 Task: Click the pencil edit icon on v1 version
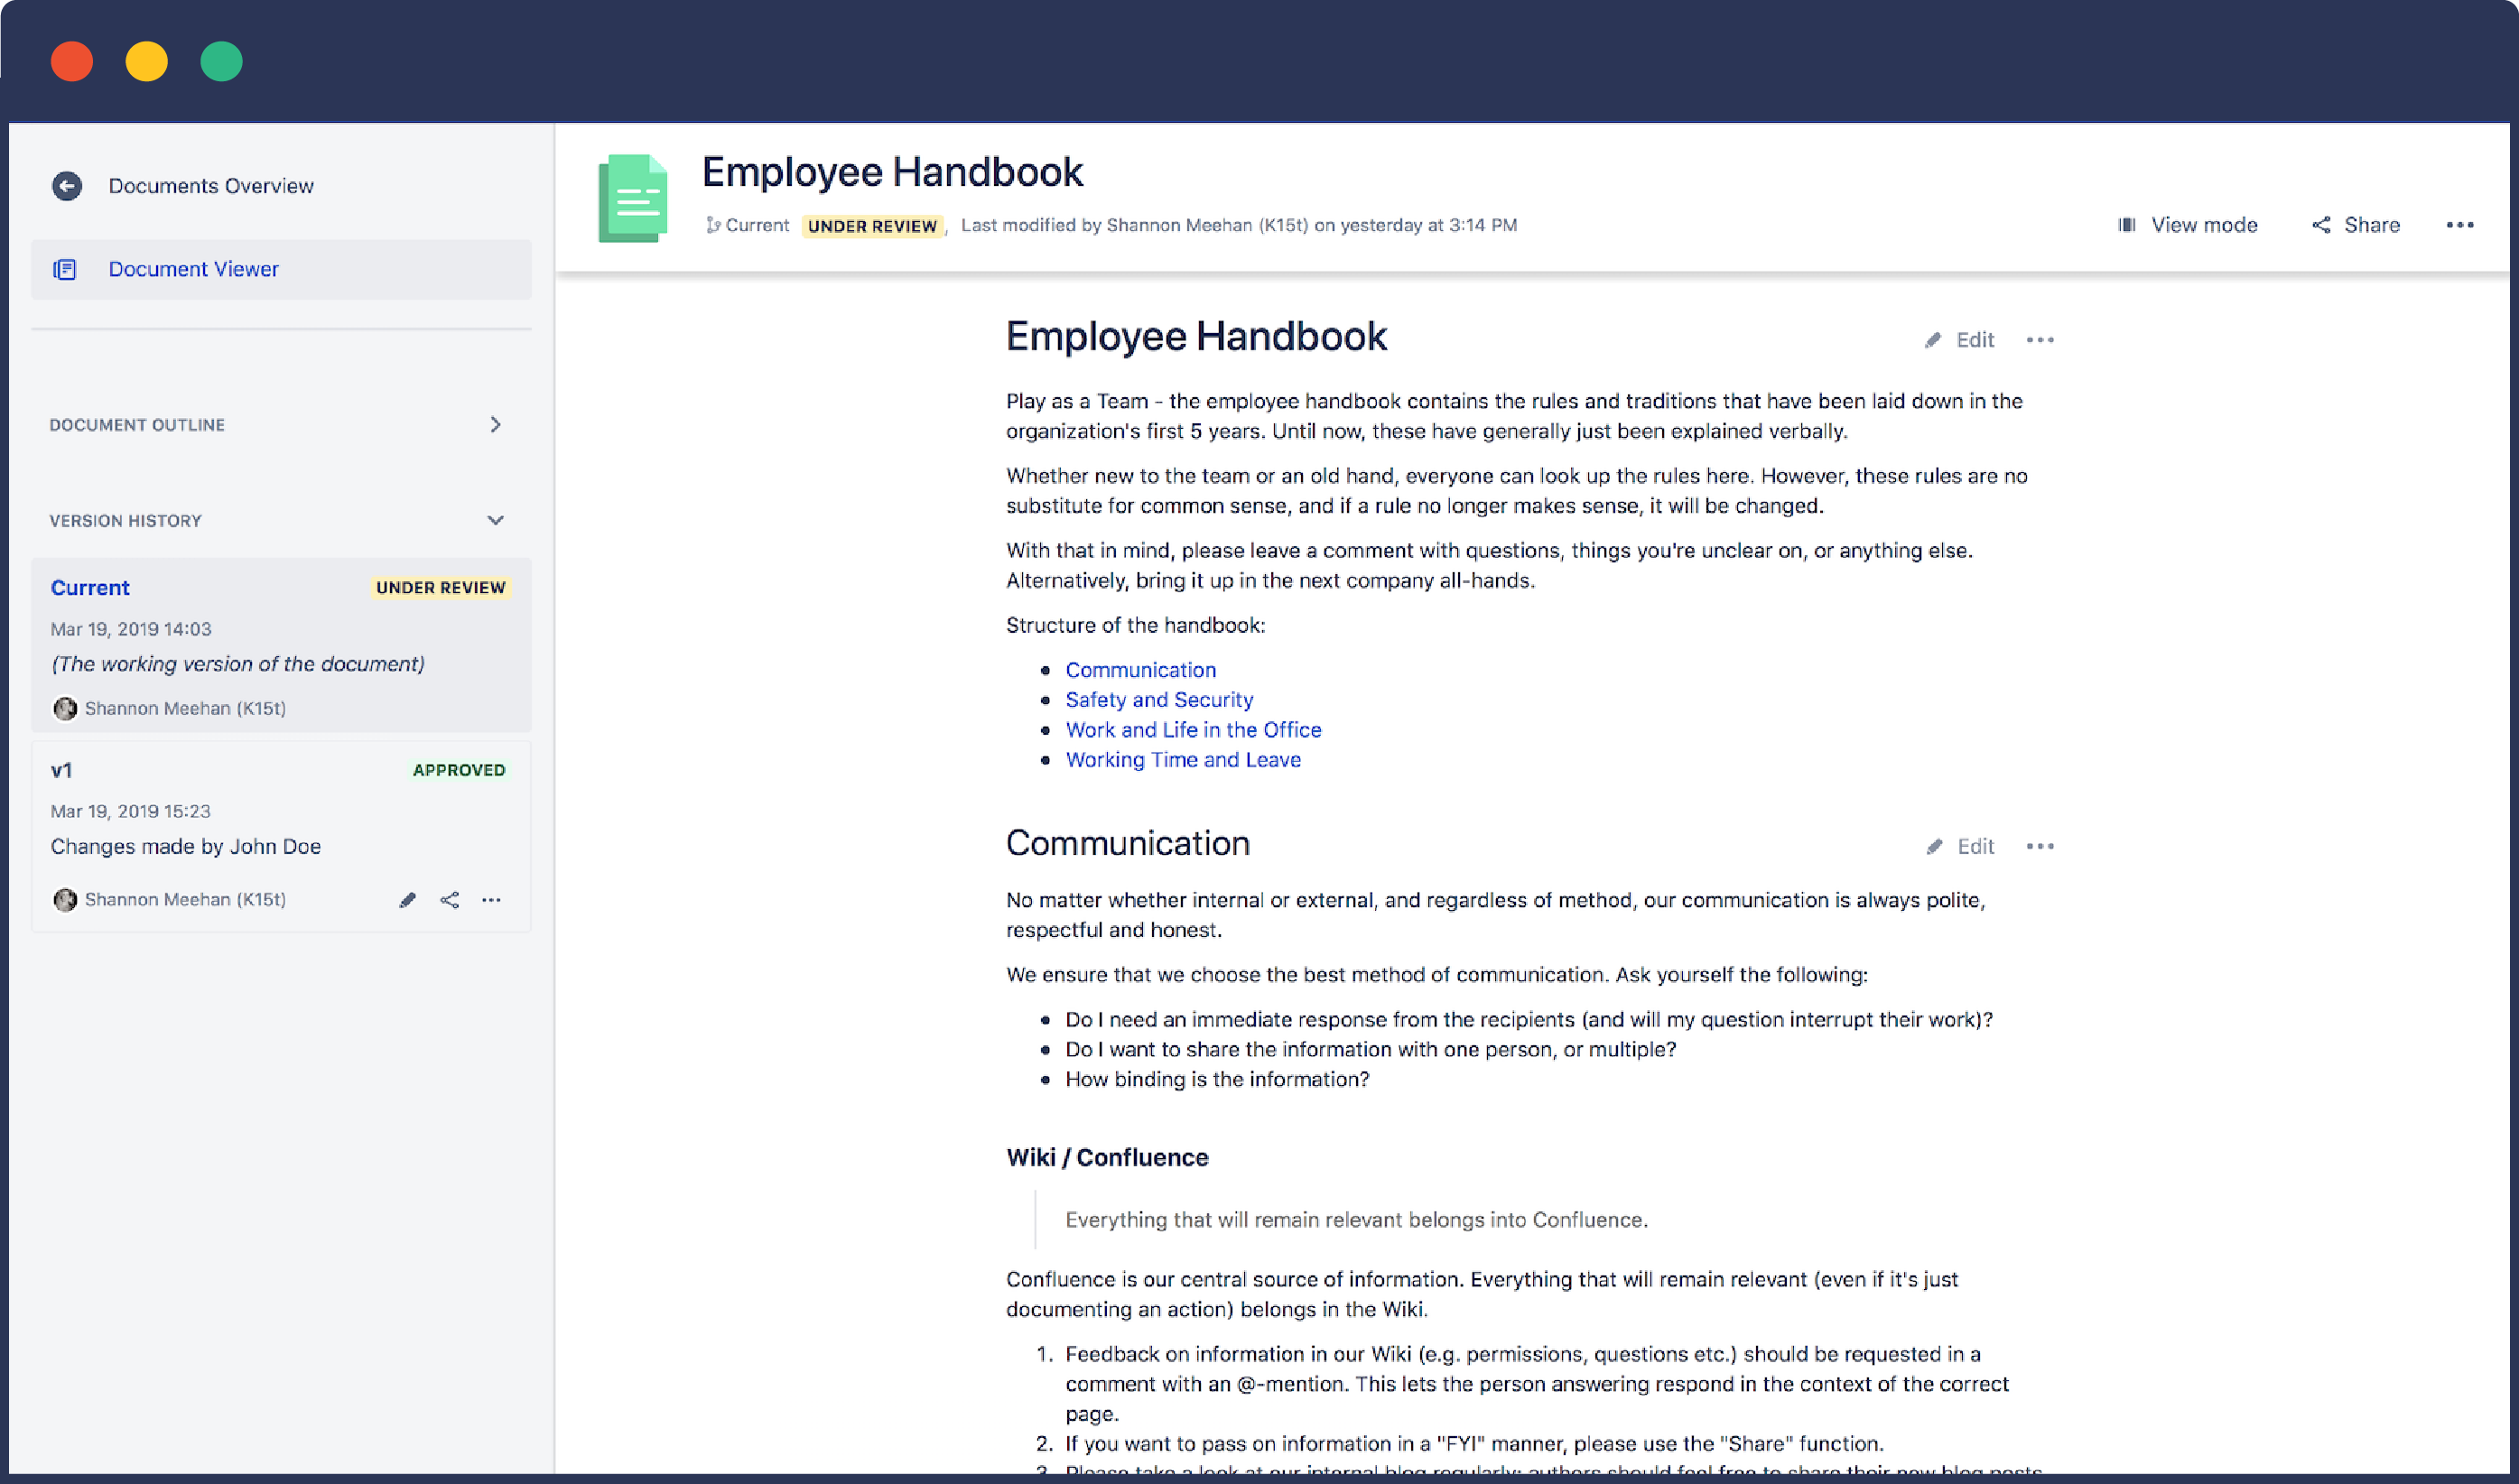tap(408, 899)
